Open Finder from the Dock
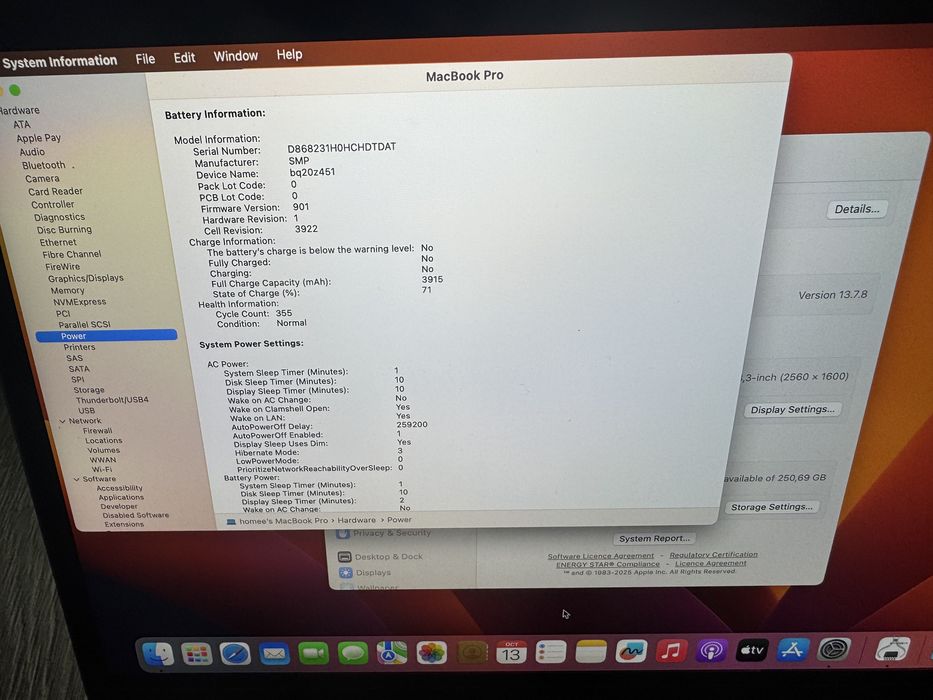The image size is (933, 700). pos(158,654)
